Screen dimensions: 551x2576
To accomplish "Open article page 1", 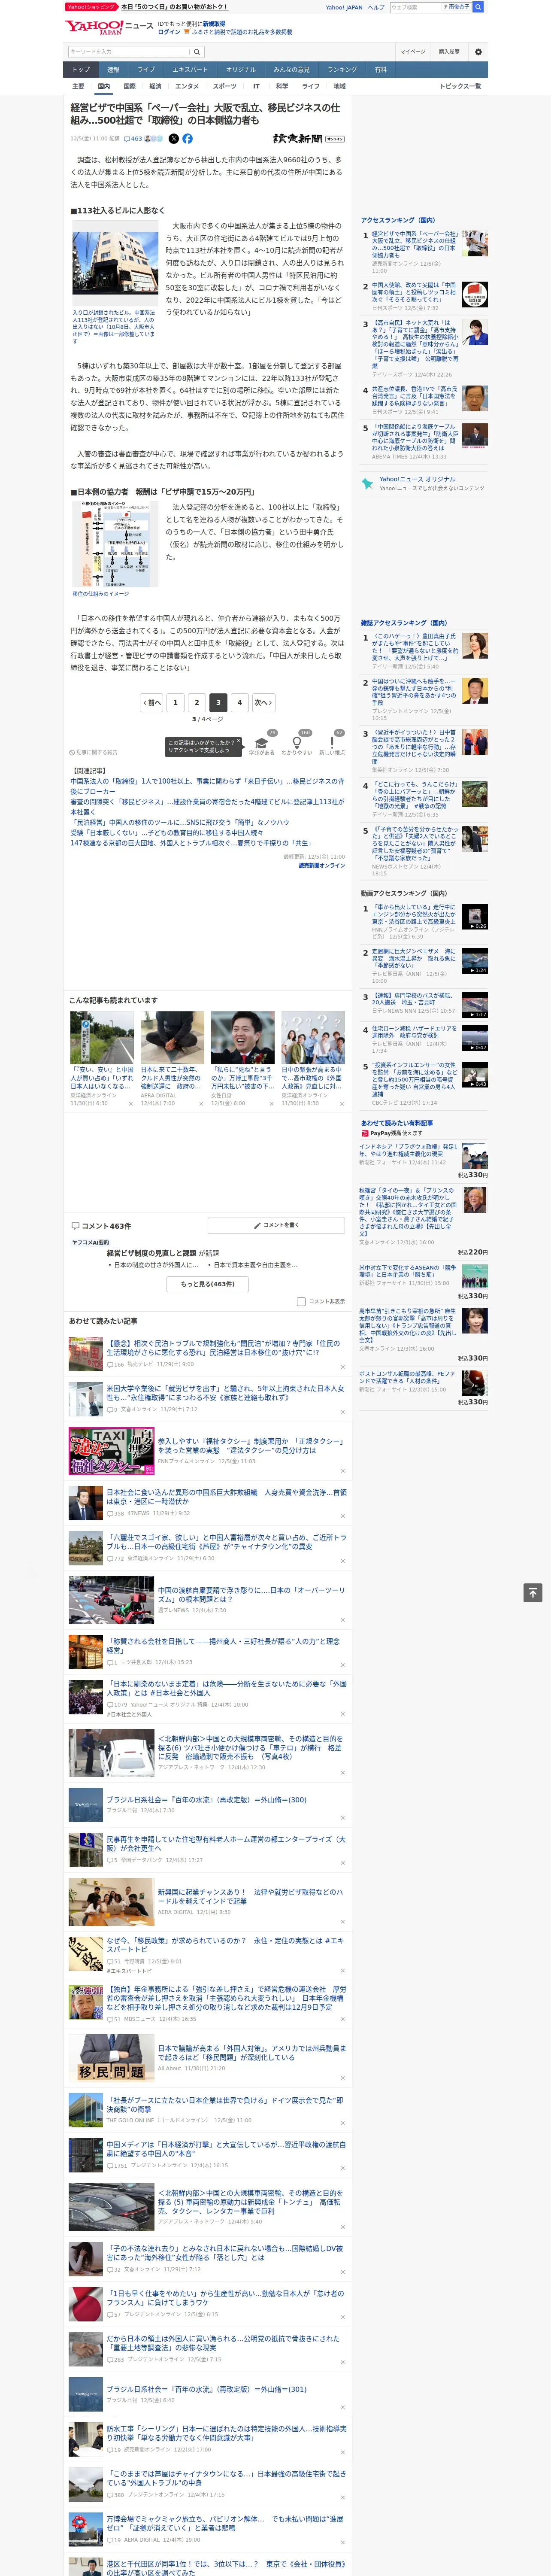I will 175,702.
